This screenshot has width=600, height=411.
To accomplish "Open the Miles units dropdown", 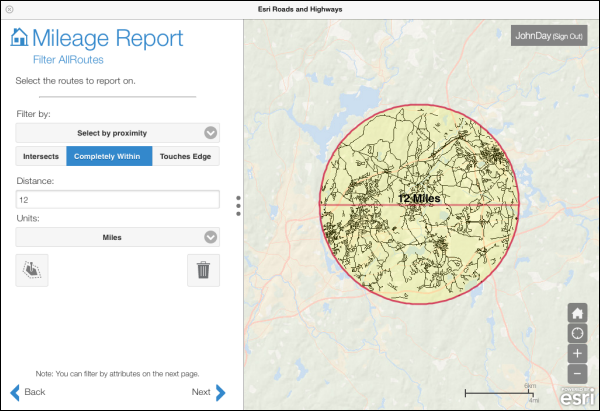I will [118, 237].
